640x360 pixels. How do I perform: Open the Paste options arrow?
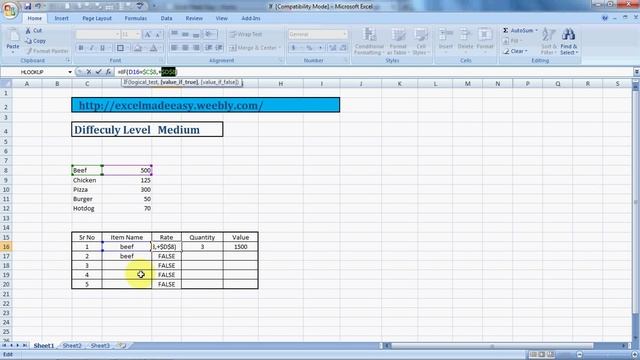(x=13, y=51)
